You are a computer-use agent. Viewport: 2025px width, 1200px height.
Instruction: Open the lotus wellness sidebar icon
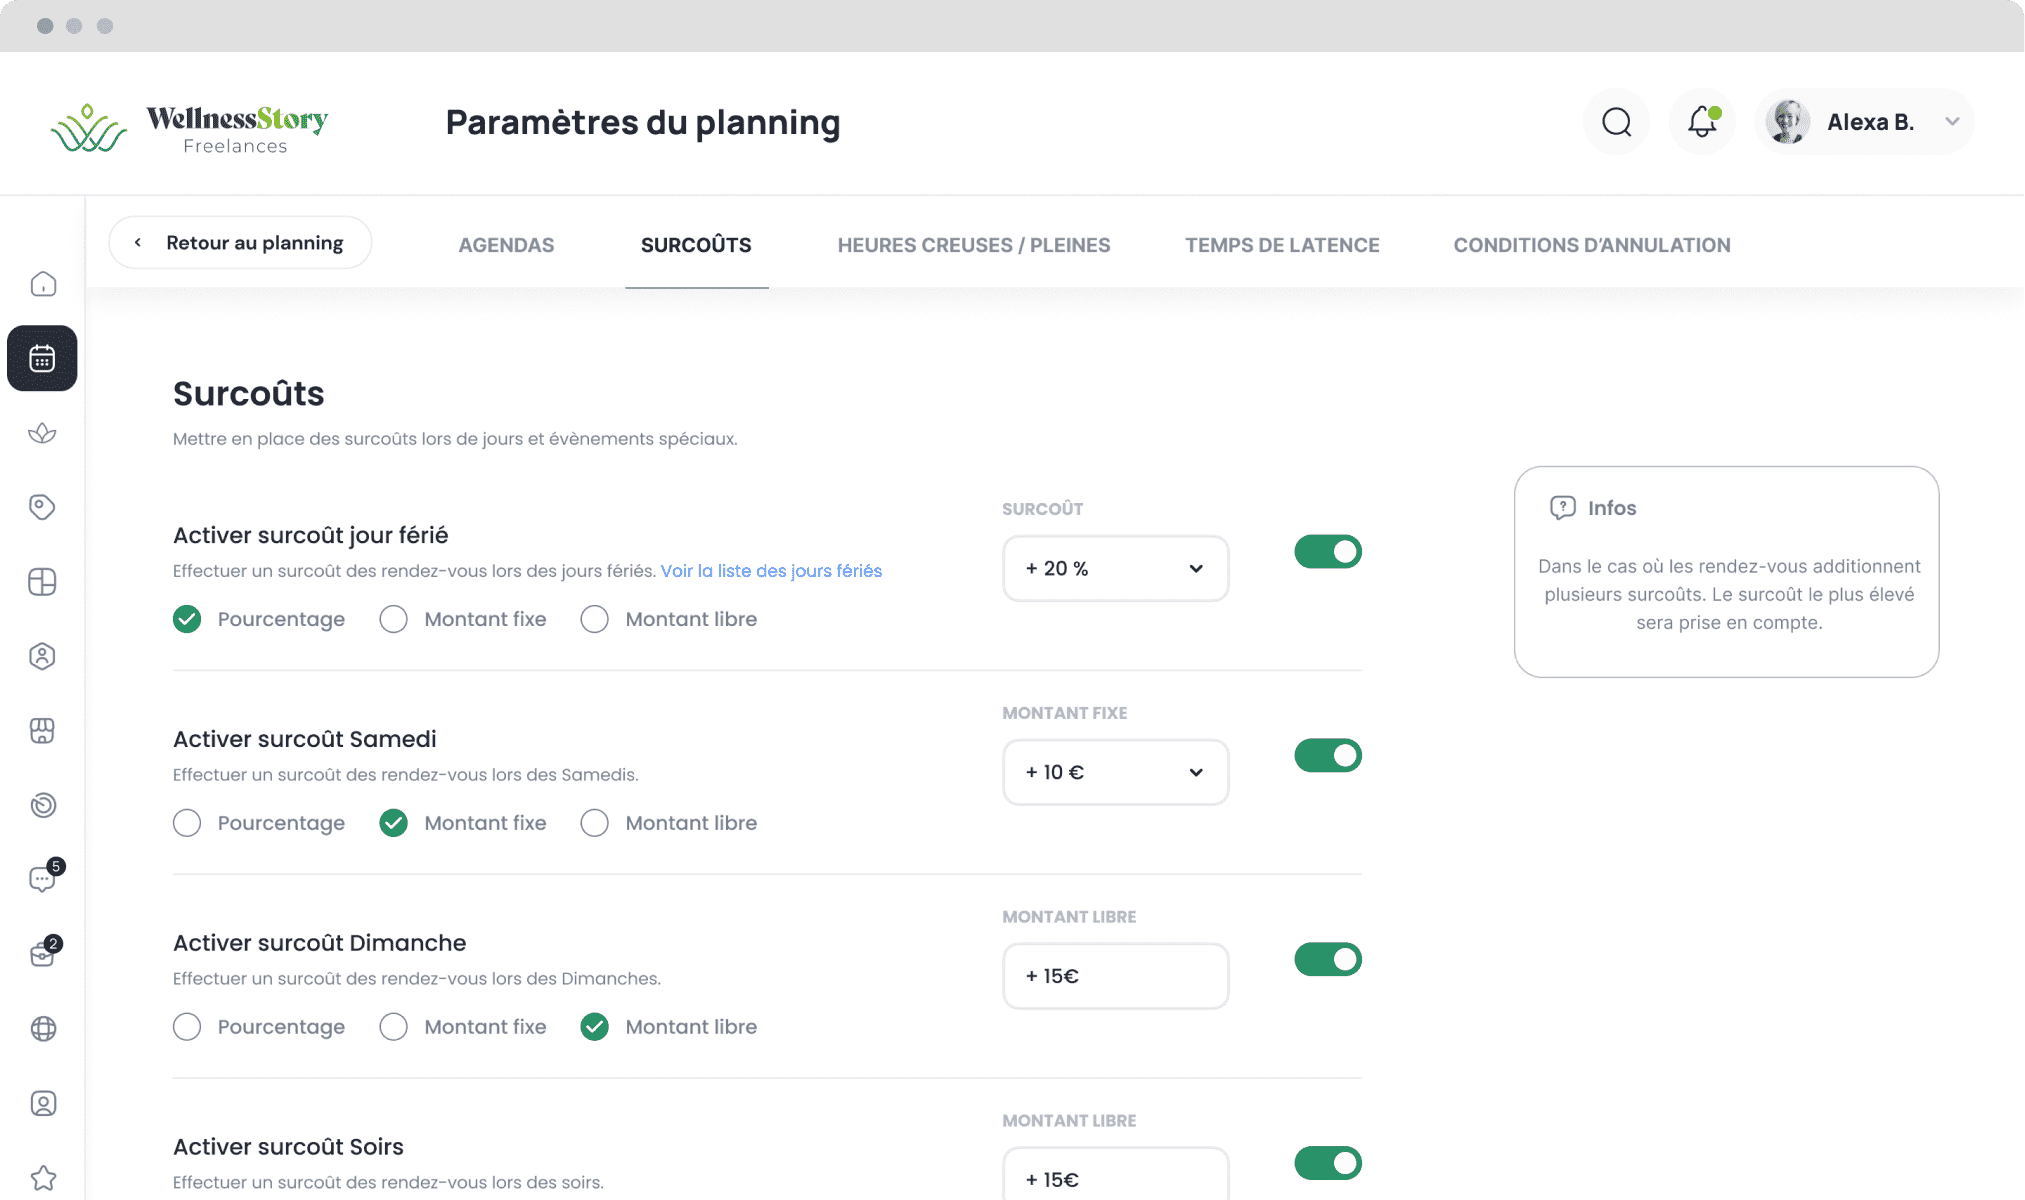click(x=42, y=433)
